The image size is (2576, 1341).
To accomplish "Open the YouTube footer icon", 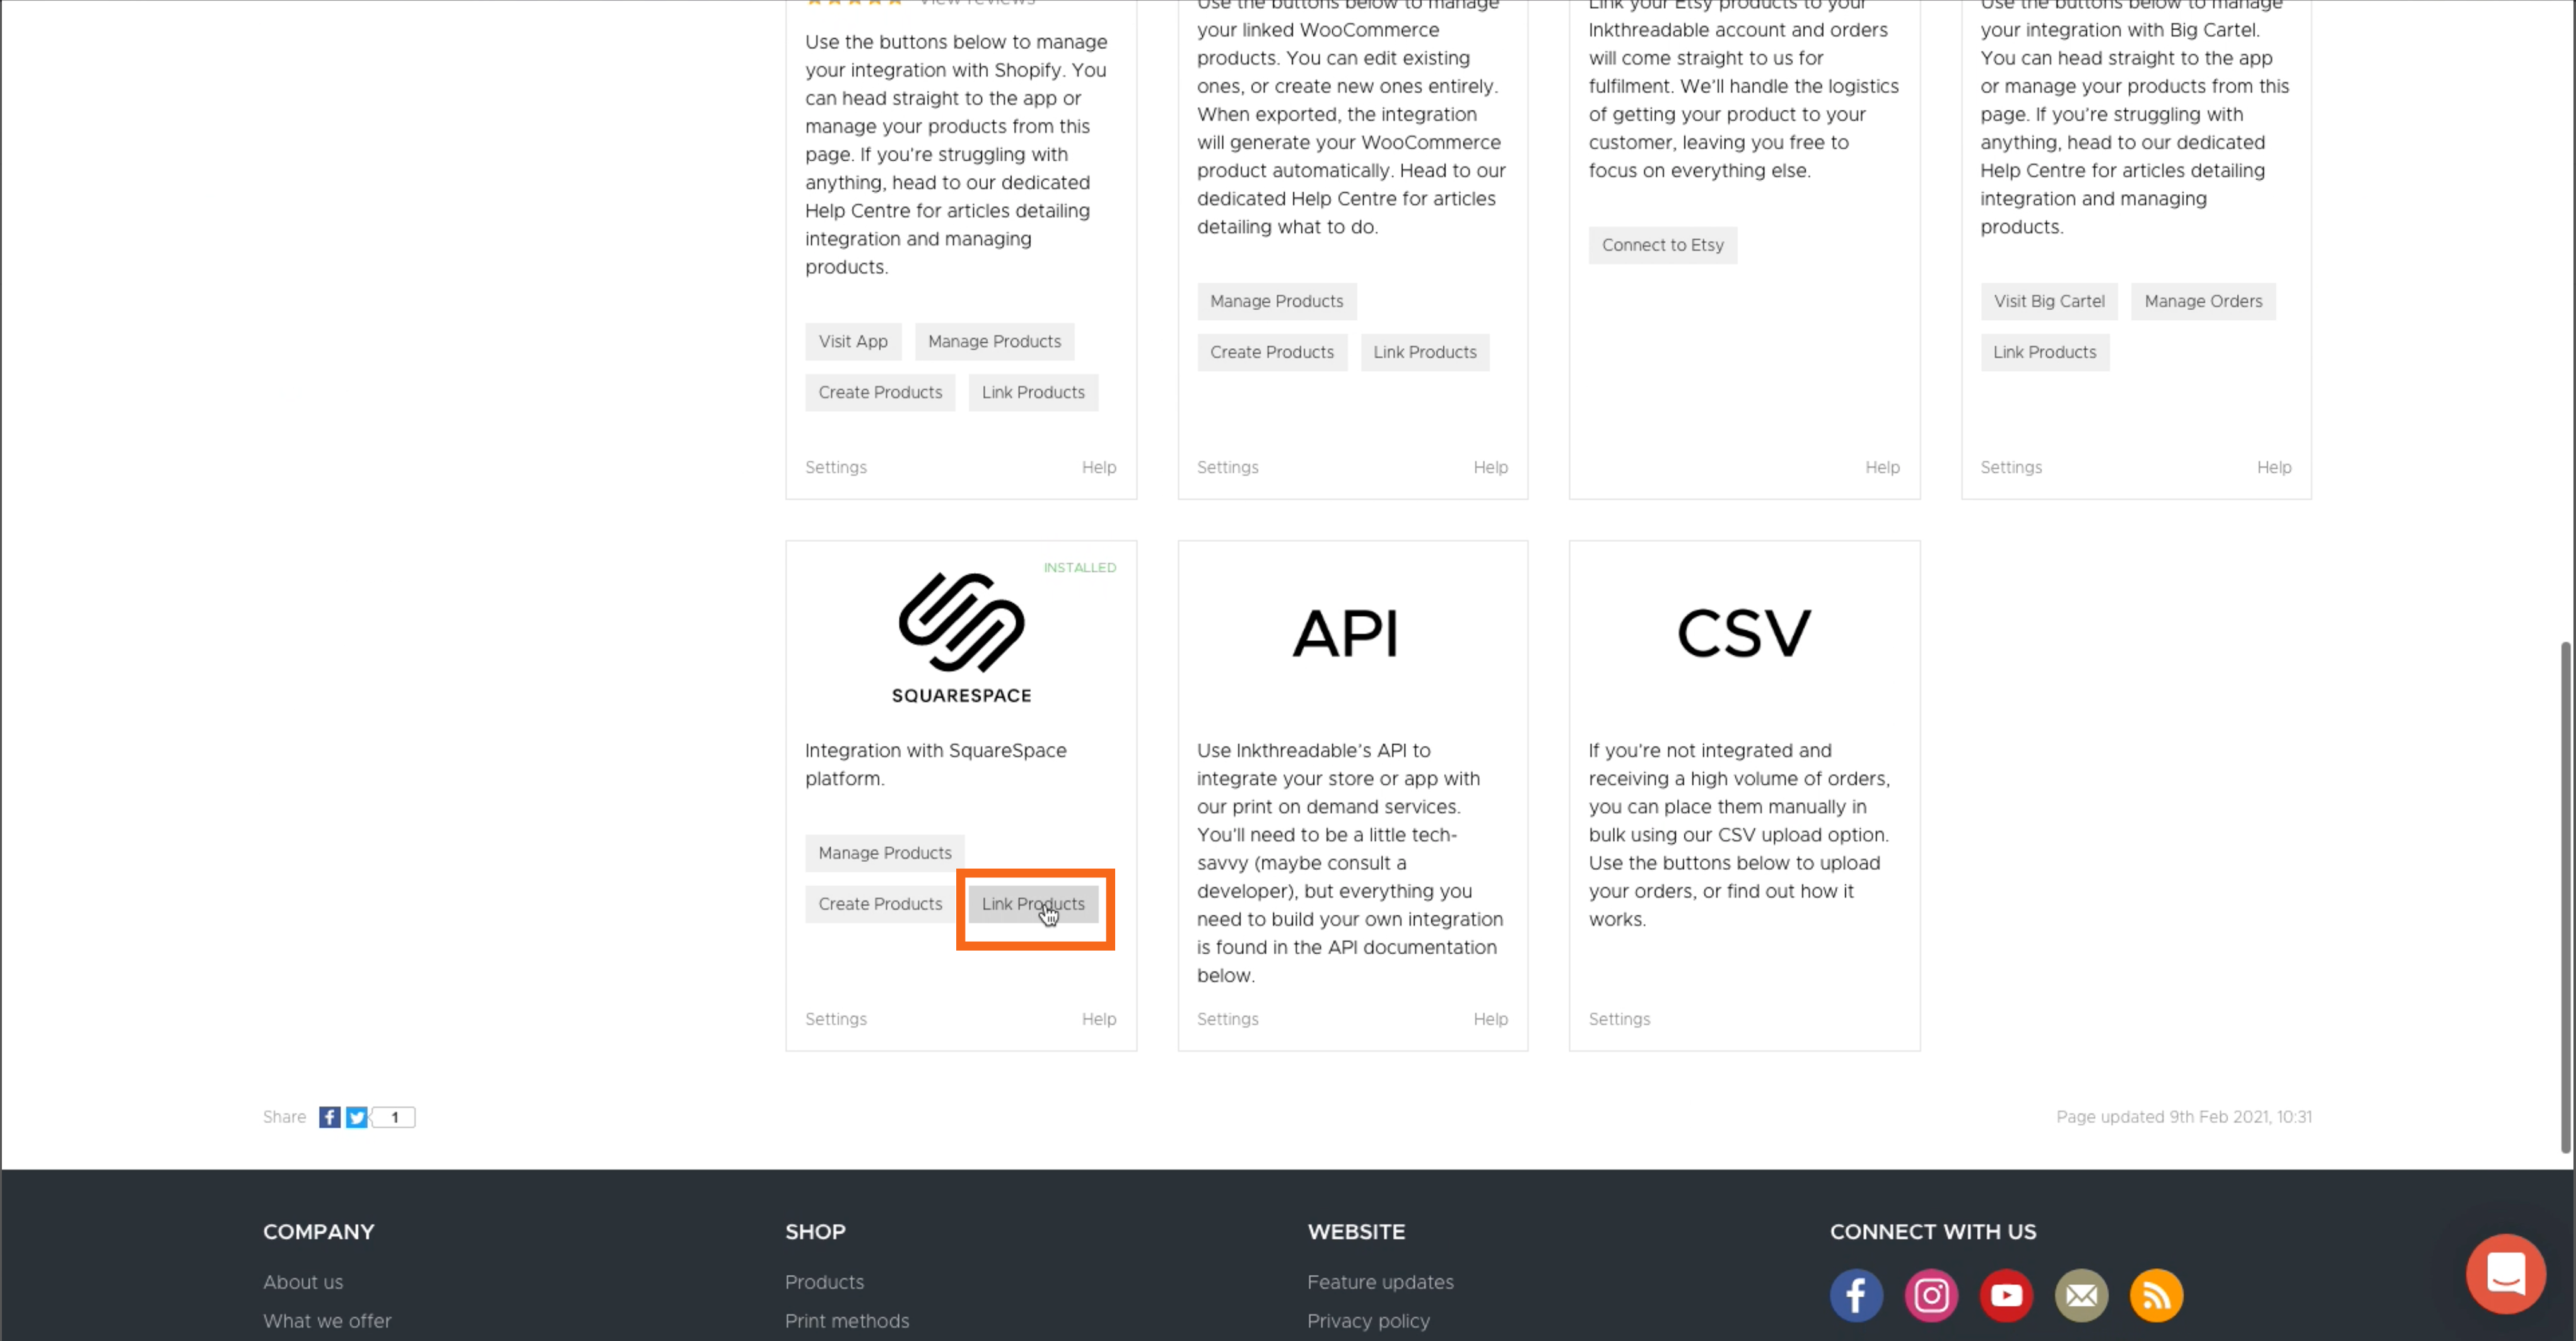I will 2006,1295.
